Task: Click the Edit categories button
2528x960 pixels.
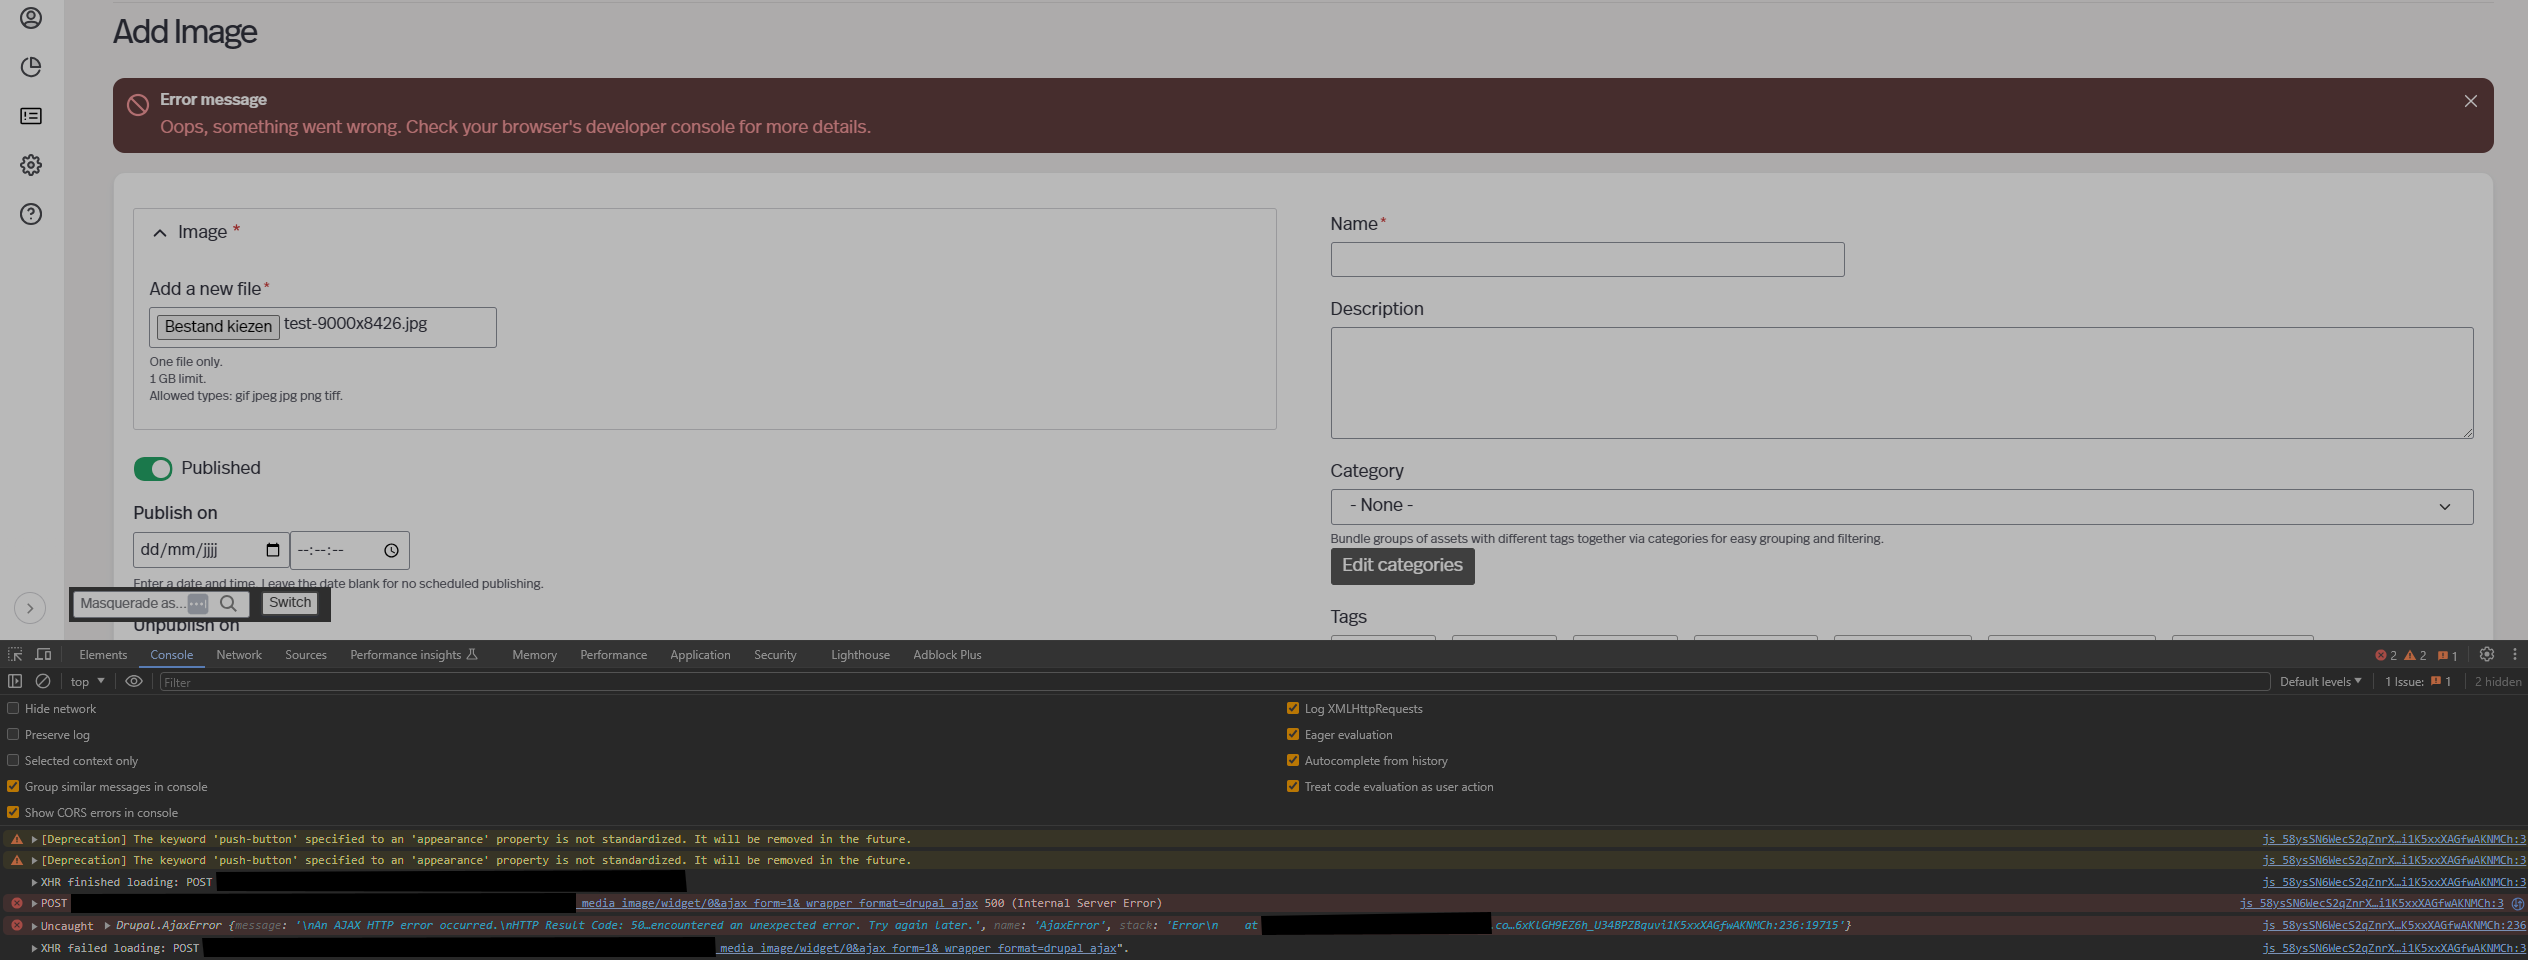Action: tap(1402, 566)
